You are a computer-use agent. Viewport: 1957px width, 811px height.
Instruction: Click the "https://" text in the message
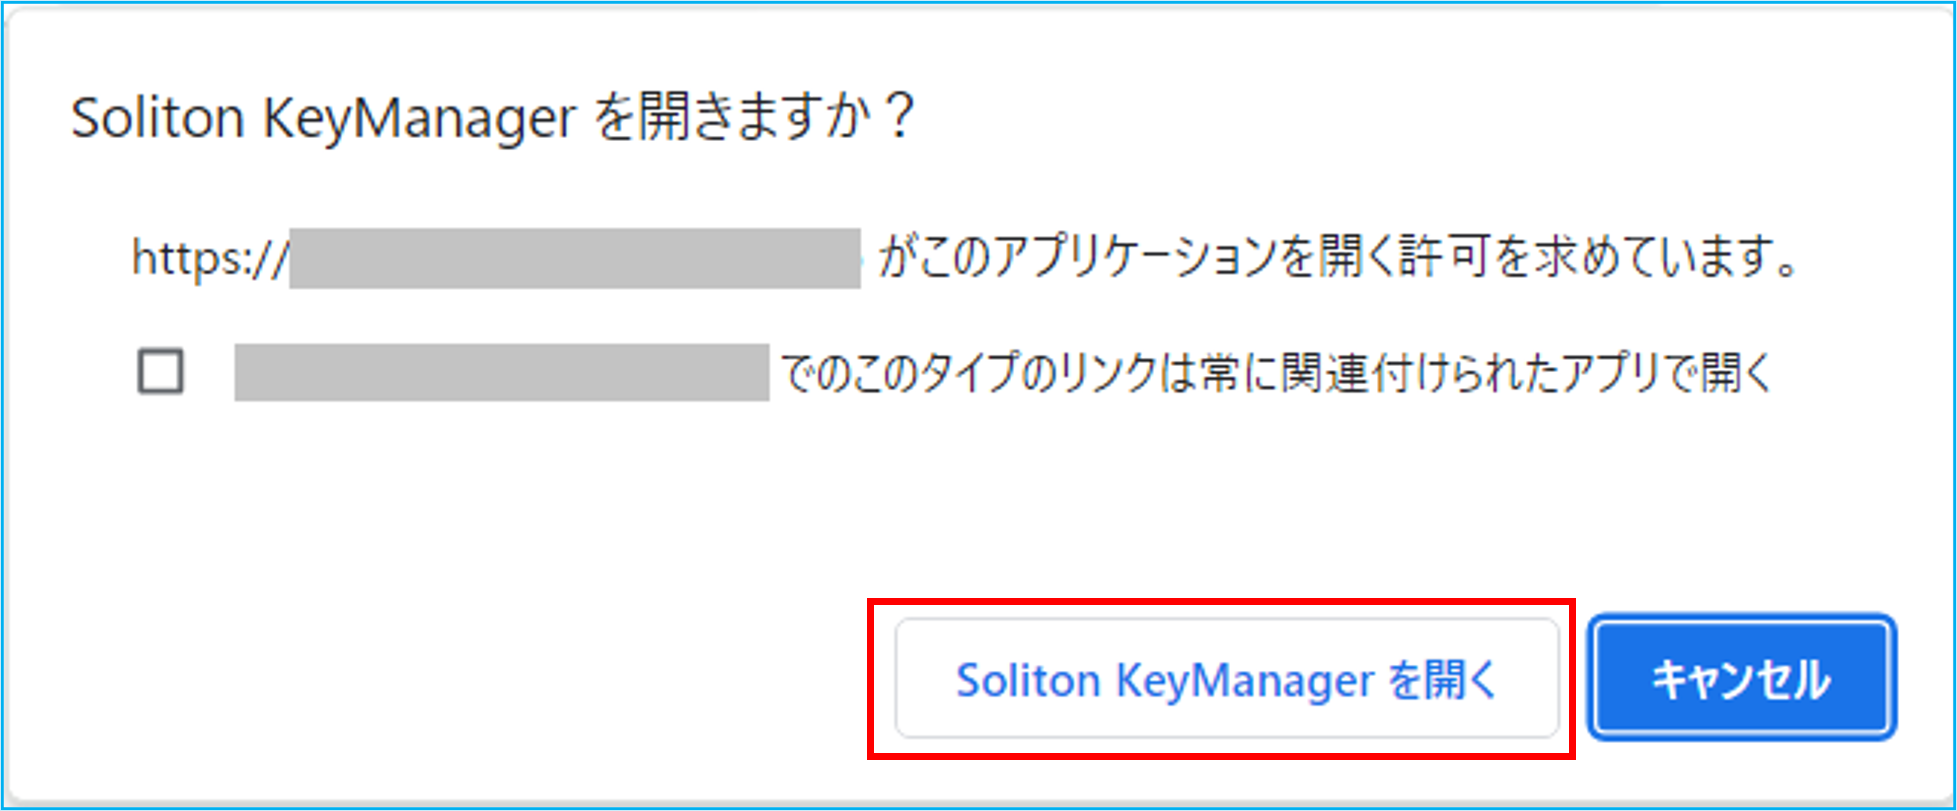click(x=210, y=258)
